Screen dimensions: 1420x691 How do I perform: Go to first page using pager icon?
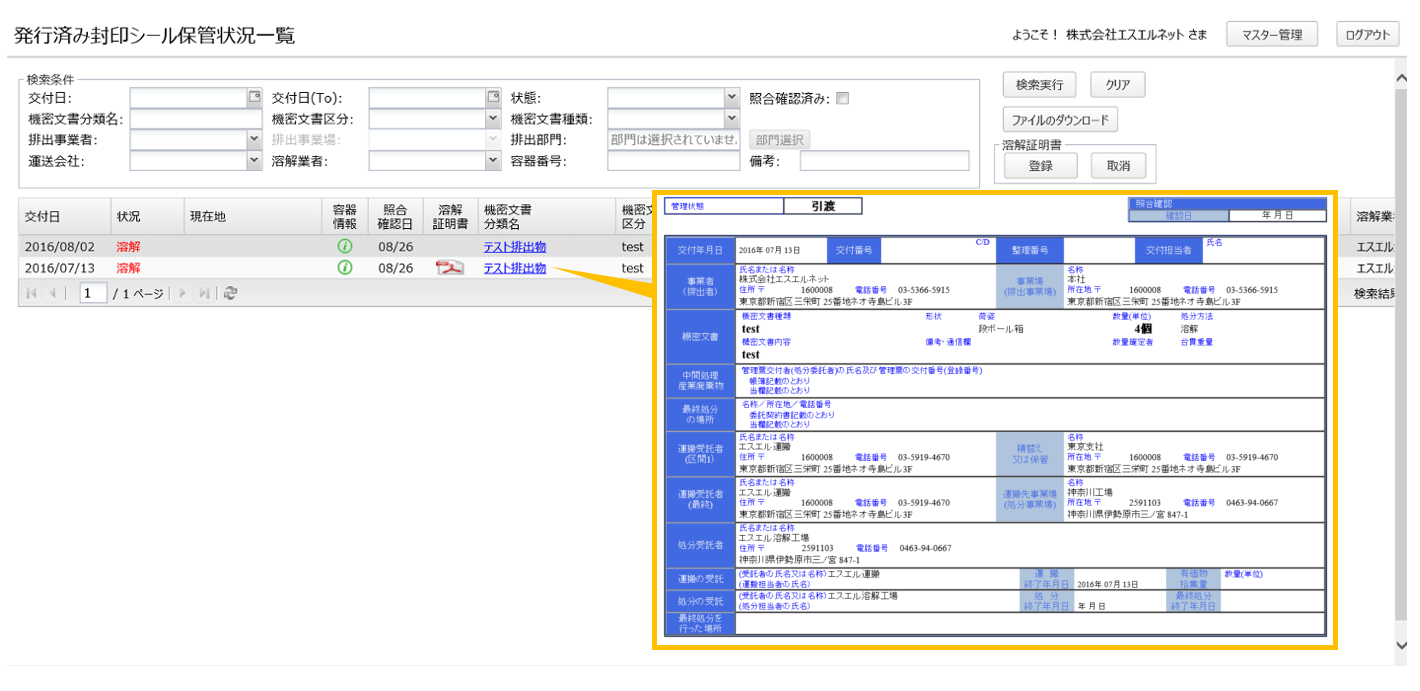point(31,293)
